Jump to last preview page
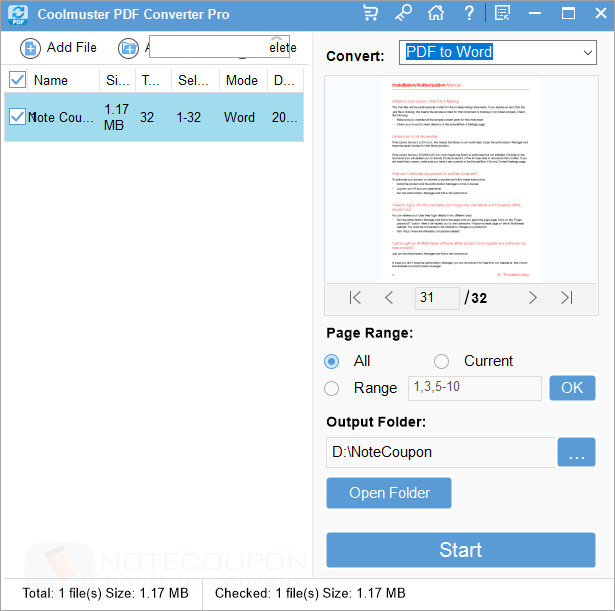The width and height of the screenshot is (615, 611). pyautogui.click(x=567, y=298)
